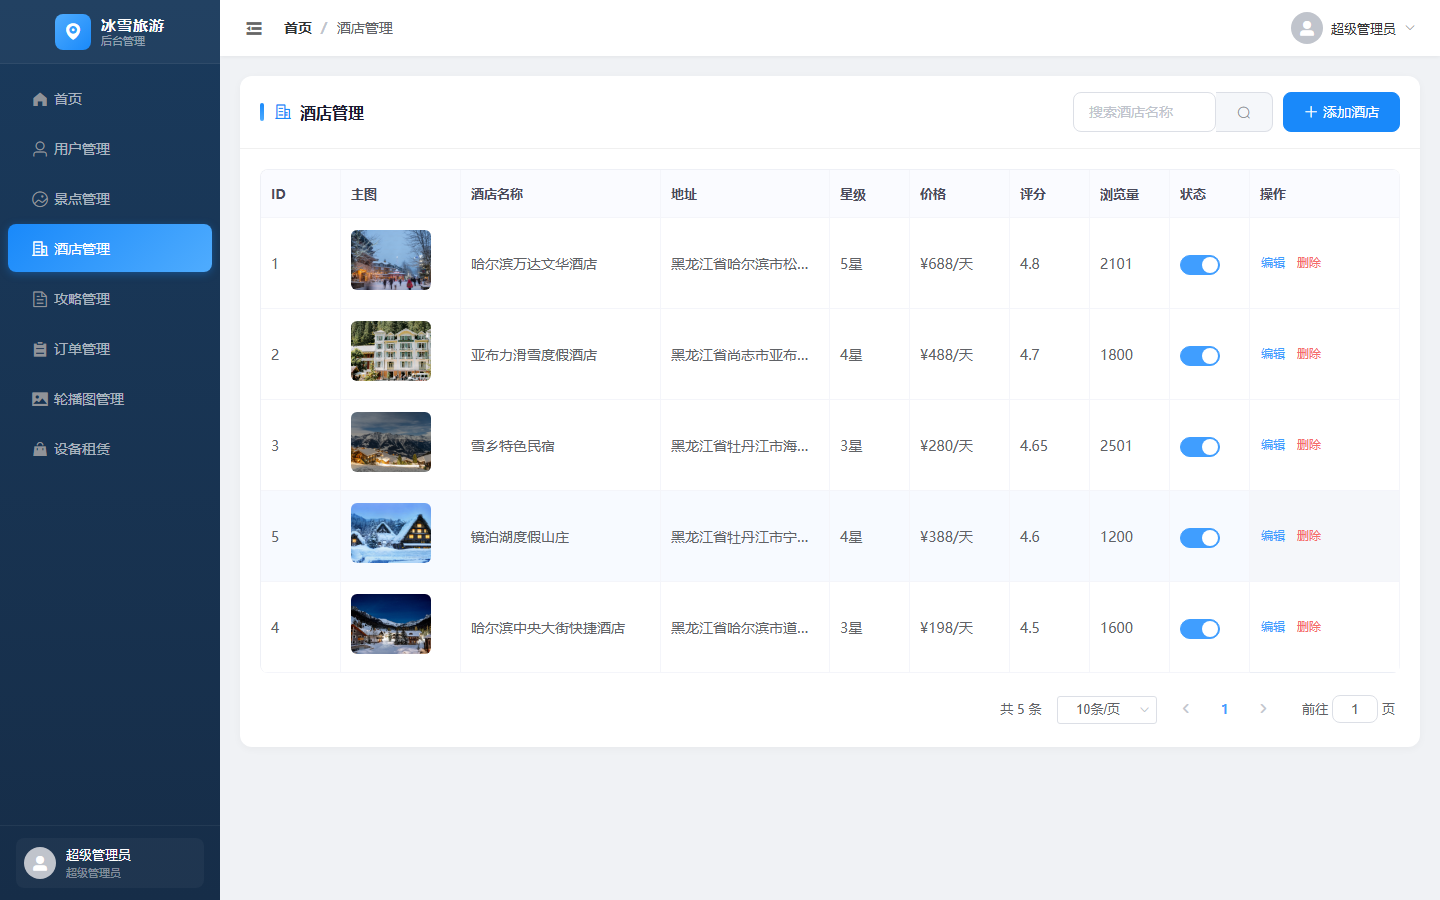
Task: Click the 首页 breadcrumb link
Action: (x=298, y=28)
